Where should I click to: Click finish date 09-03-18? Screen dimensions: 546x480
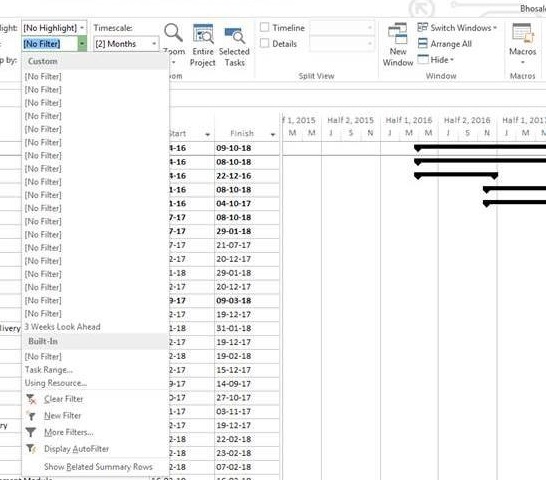[x=234, y=301]
